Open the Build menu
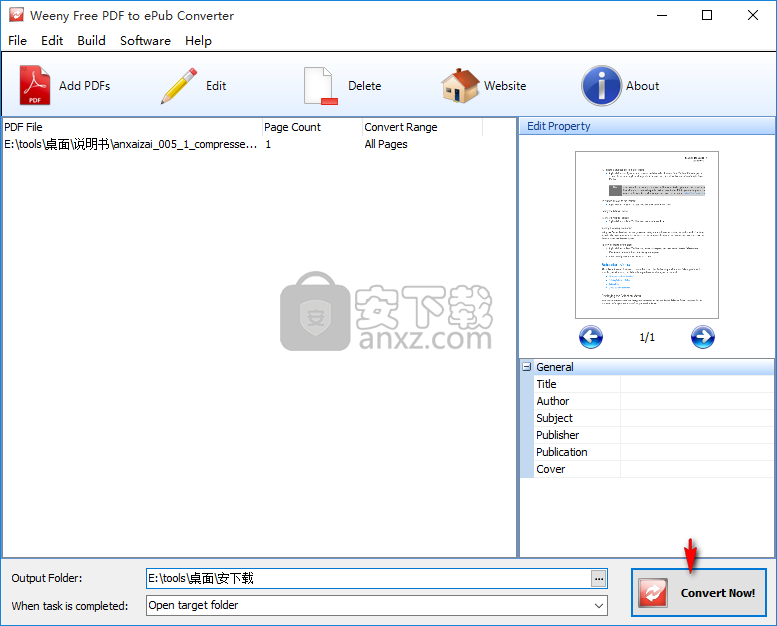 point(91,41)
